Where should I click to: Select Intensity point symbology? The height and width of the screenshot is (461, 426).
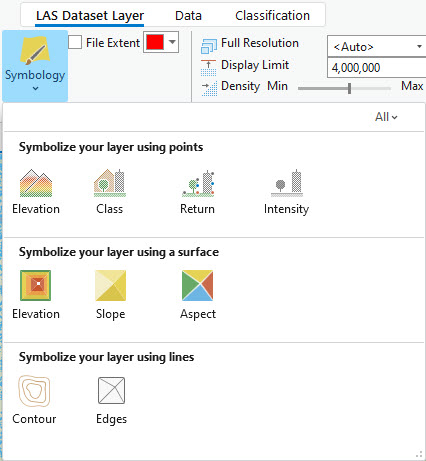pos(287,183)
